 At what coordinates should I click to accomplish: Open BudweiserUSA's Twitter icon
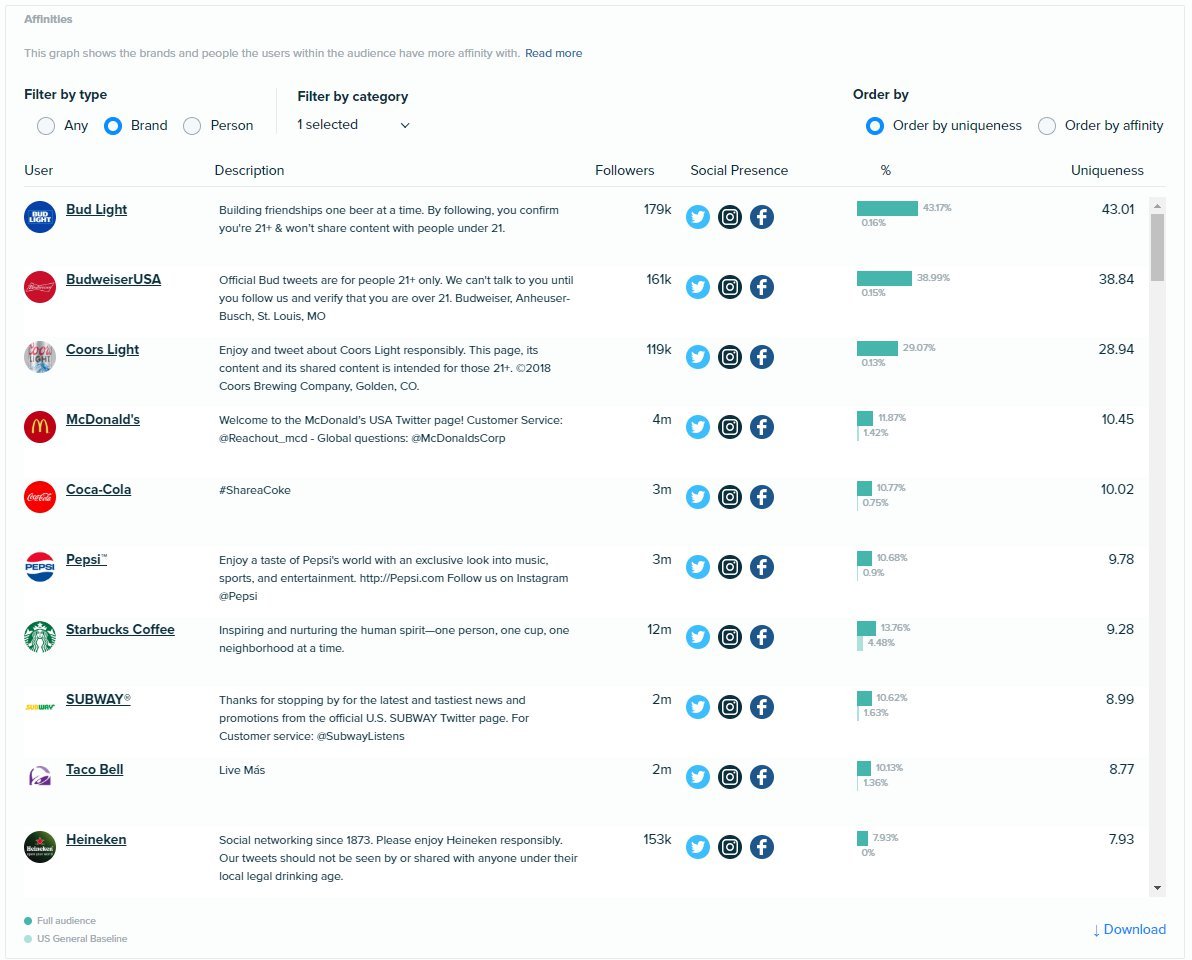coord(697,287)
